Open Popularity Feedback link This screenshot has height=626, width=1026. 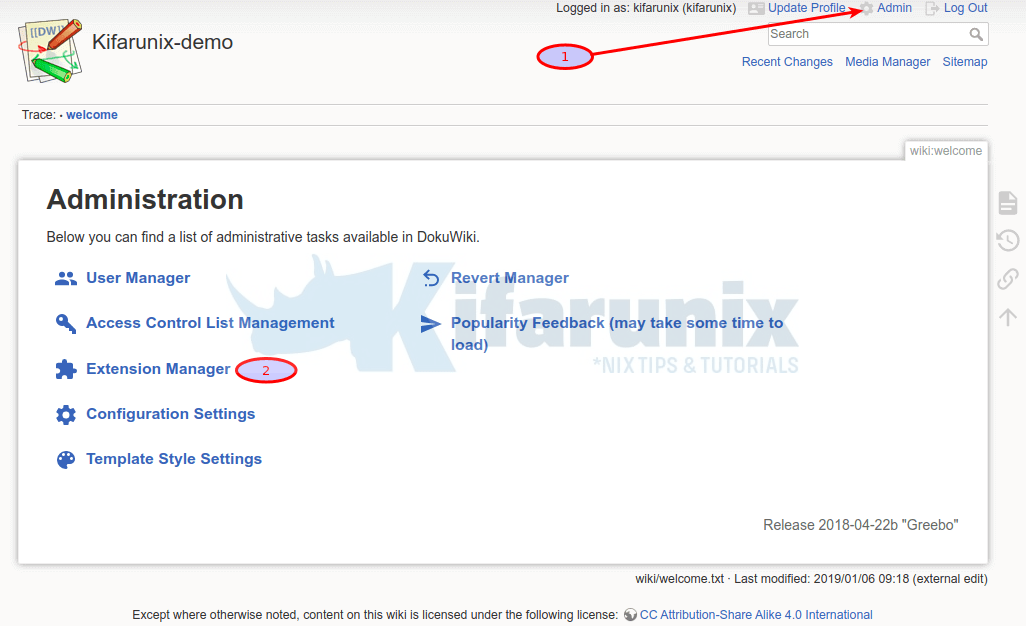pos(617,334)
